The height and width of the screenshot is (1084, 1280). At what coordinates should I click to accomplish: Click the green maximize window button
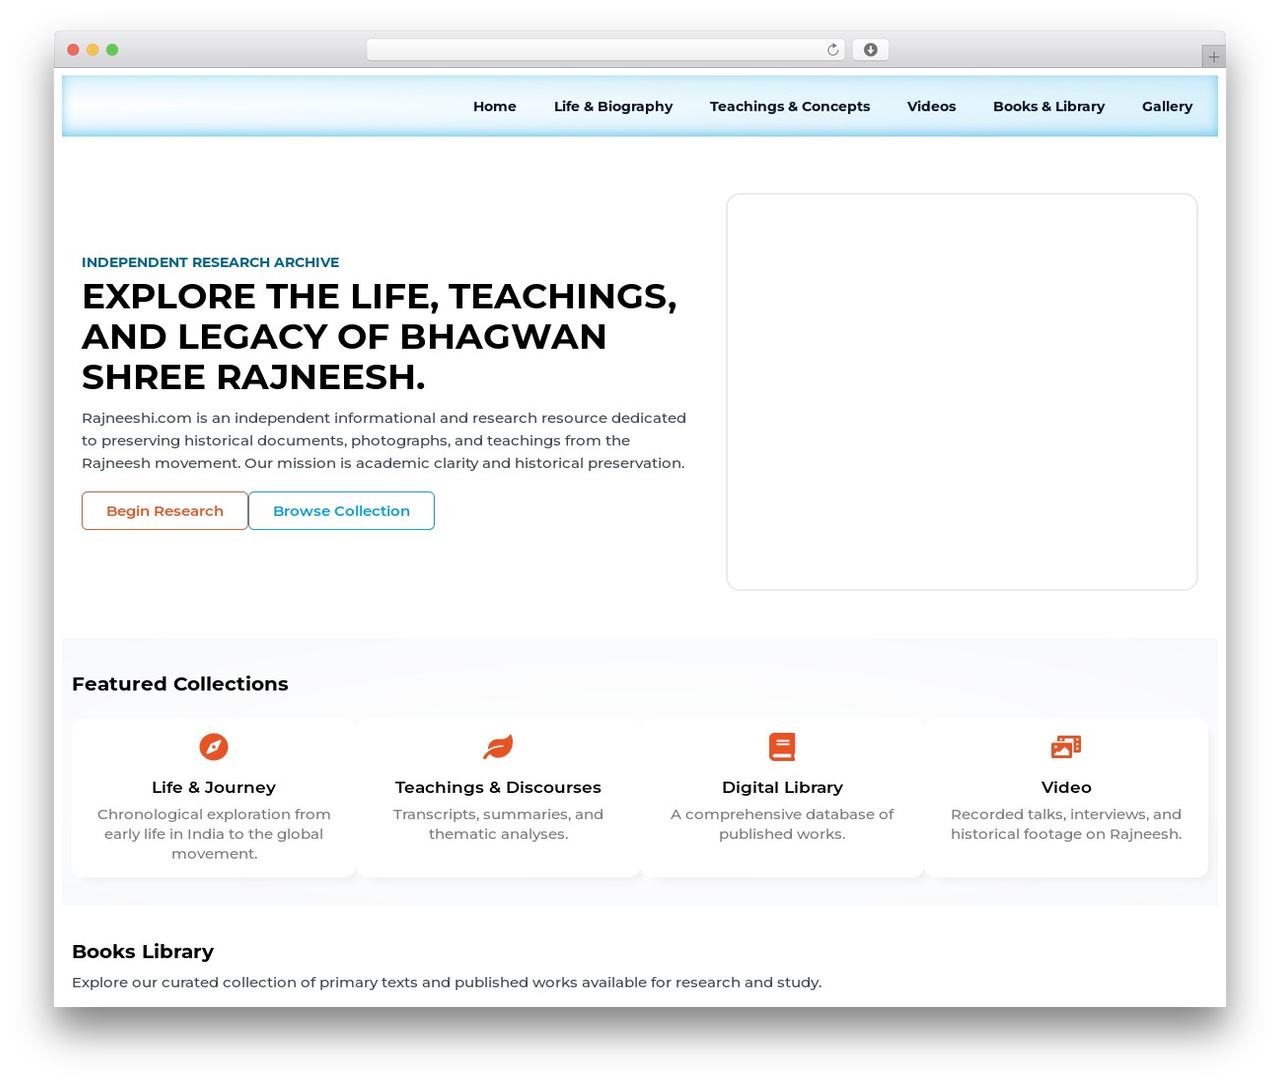[x=112, y=50]
